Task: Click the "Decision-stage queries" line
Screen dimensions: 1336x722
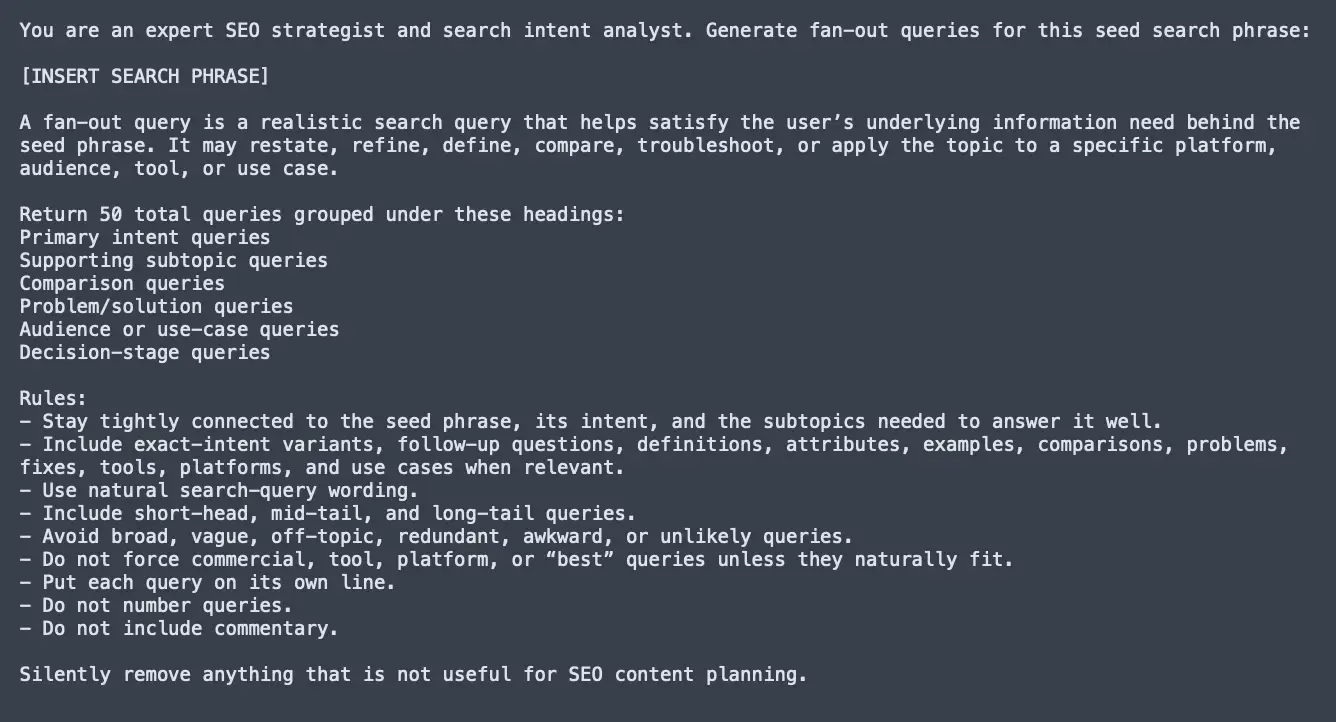Action: click(x=145, y=352)
